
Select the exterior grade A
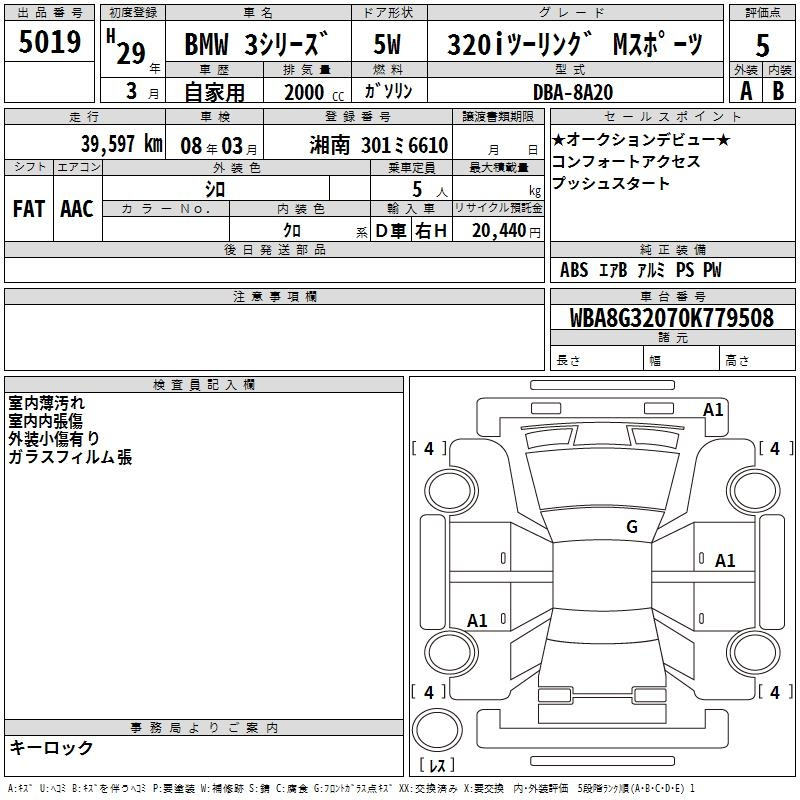point(746,91)
